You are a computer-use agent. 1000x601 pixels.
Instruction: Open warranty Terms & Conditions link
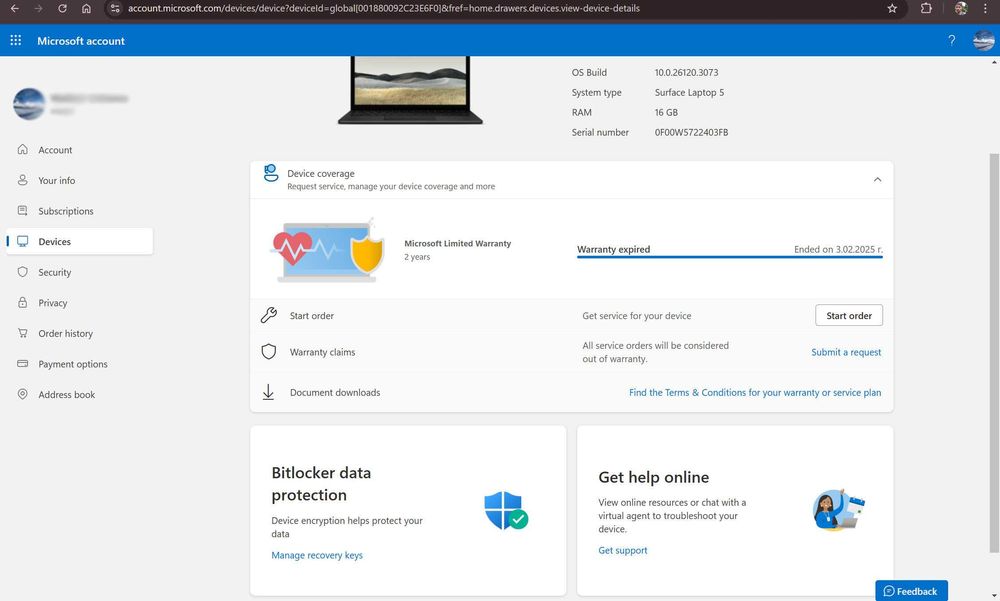(755, 392)
